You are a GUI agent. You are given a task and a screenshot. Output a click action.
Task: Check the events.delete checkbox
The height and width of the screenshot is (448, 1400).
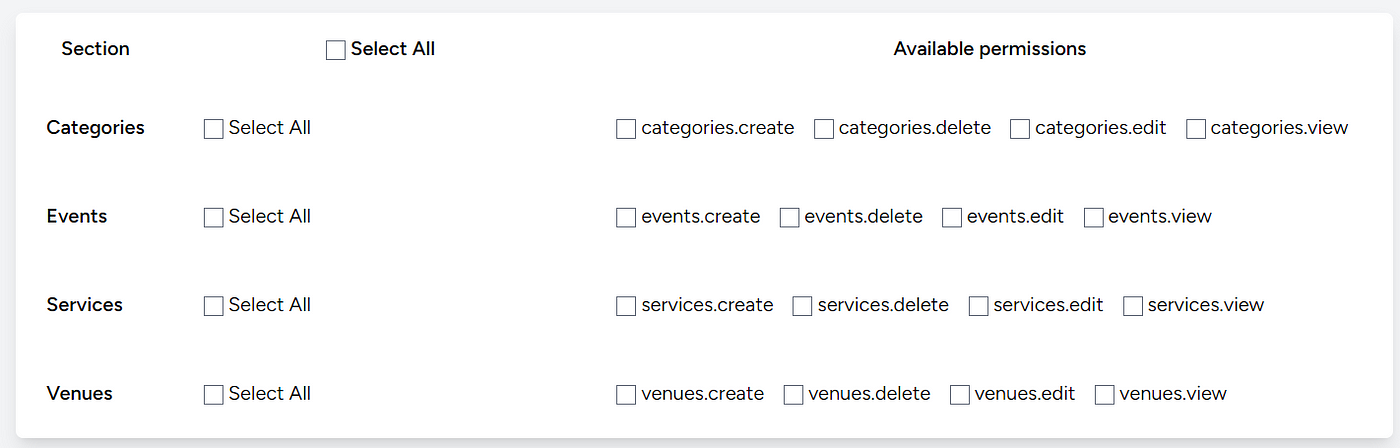[789, 218]
